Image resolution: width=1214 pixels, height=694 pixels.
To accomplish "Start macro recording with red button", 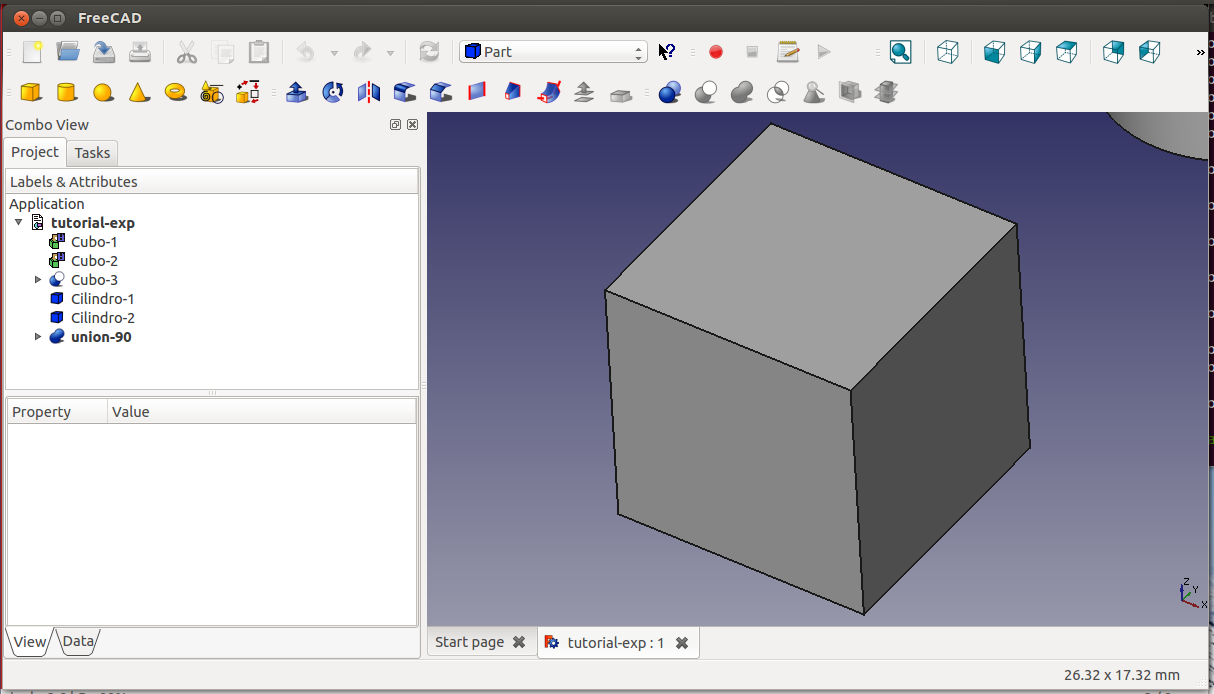I will point(716,52).
